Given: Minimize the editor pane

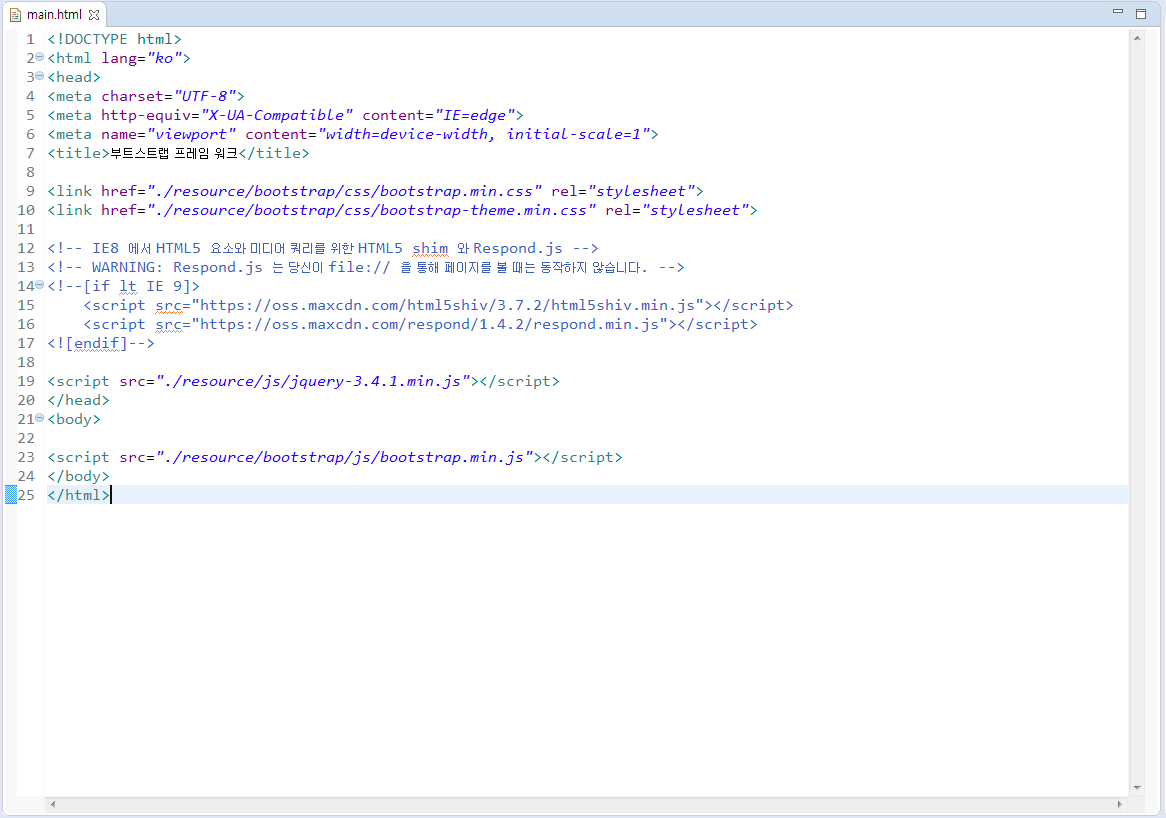Looking at the screenshot, I should click(1118, 12).
